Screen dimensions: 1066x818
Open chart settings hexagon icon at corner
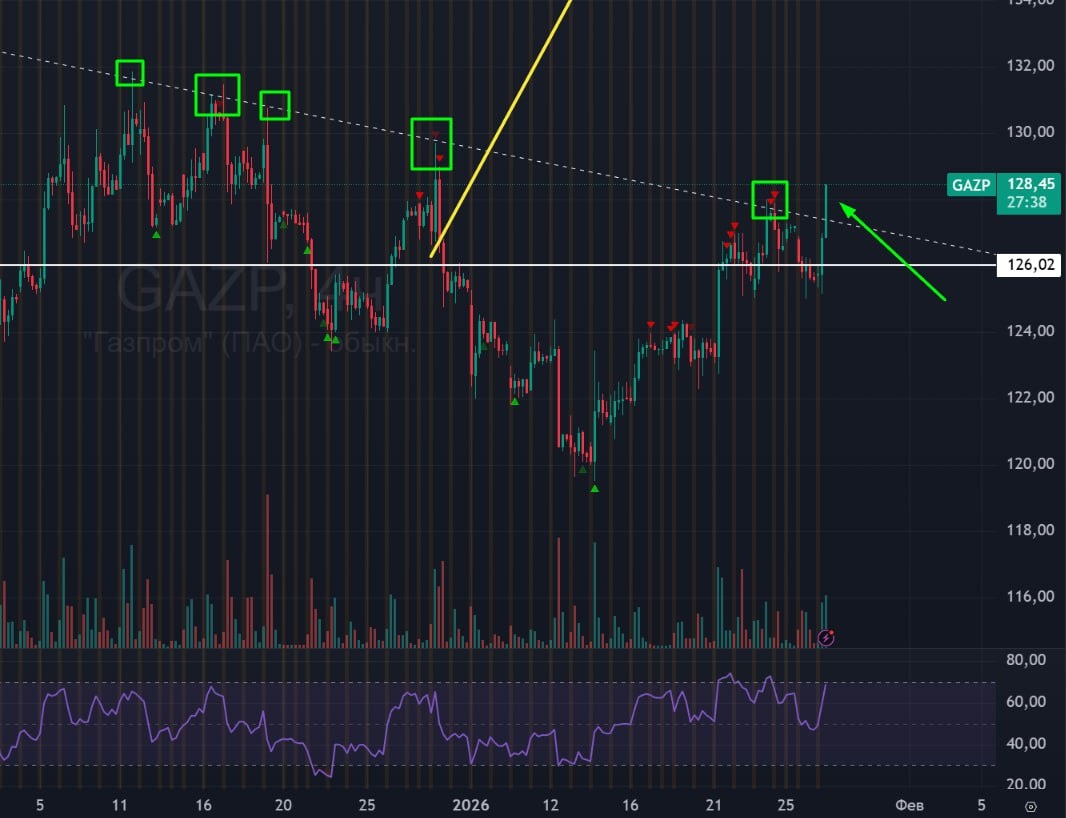point(1031,807)
